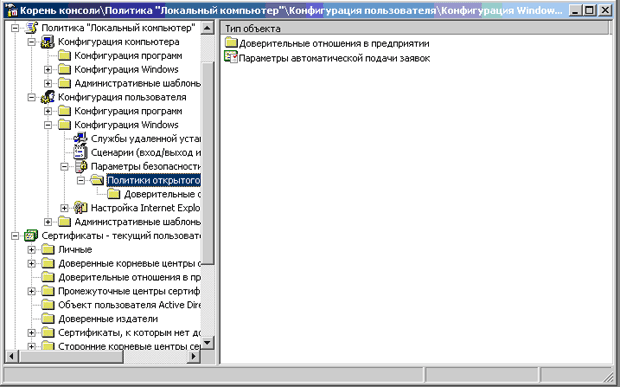This screenshot has height=387, width=620.
Task: Click the Настройка Internet Explorer icon
Action: tap(80, 208)
